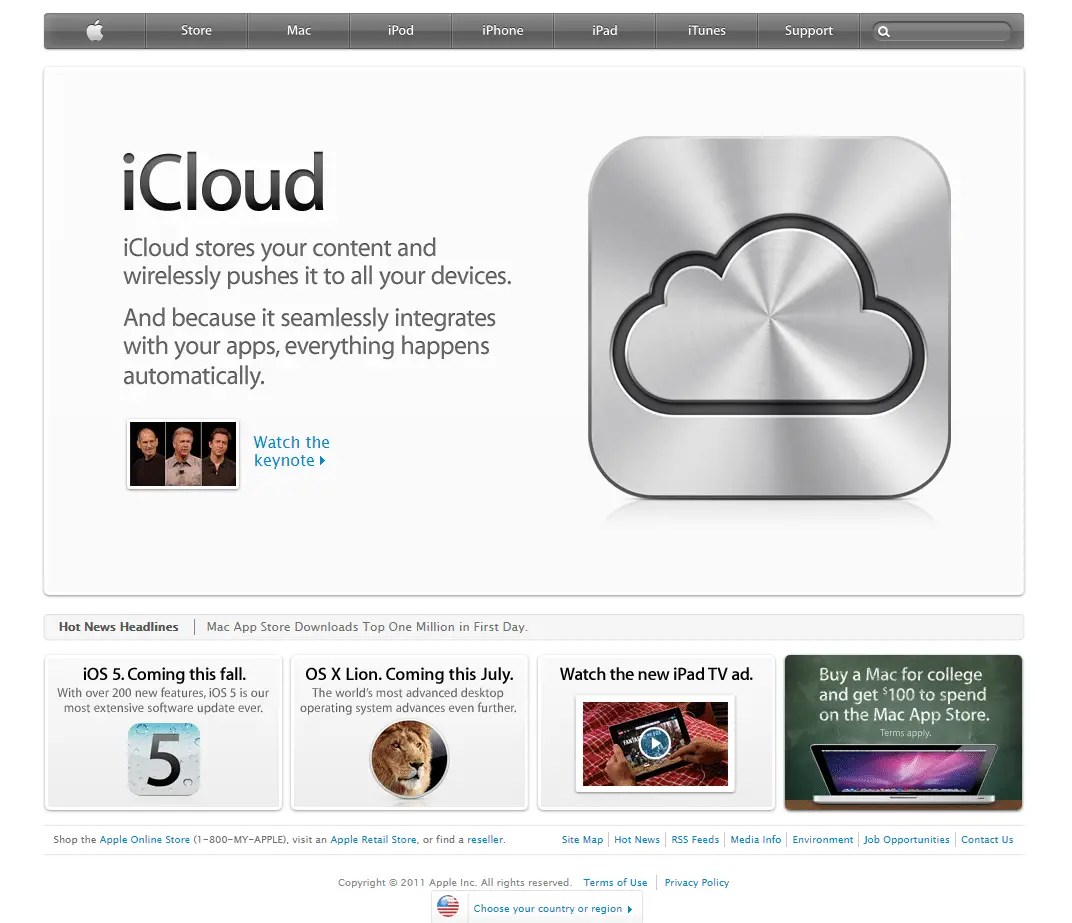Open the Mac App Store downloads headline
The image size is (1072, 923).
click(x=367, y=627)
